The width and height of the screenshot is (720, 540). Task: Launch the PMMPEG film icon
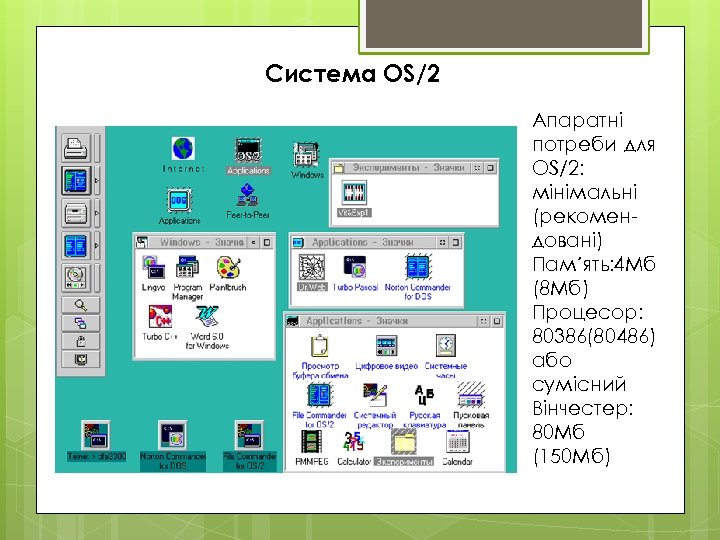312,442
